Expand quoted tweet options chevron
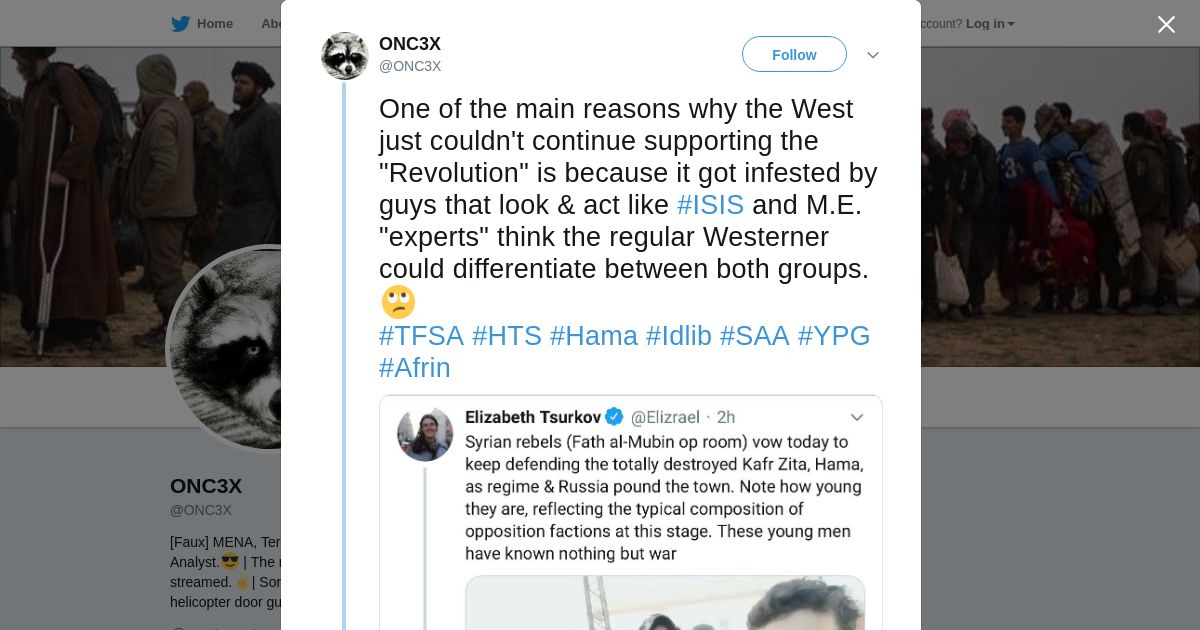The height and width of the screenshot is (630, 1200). point(856,417)
